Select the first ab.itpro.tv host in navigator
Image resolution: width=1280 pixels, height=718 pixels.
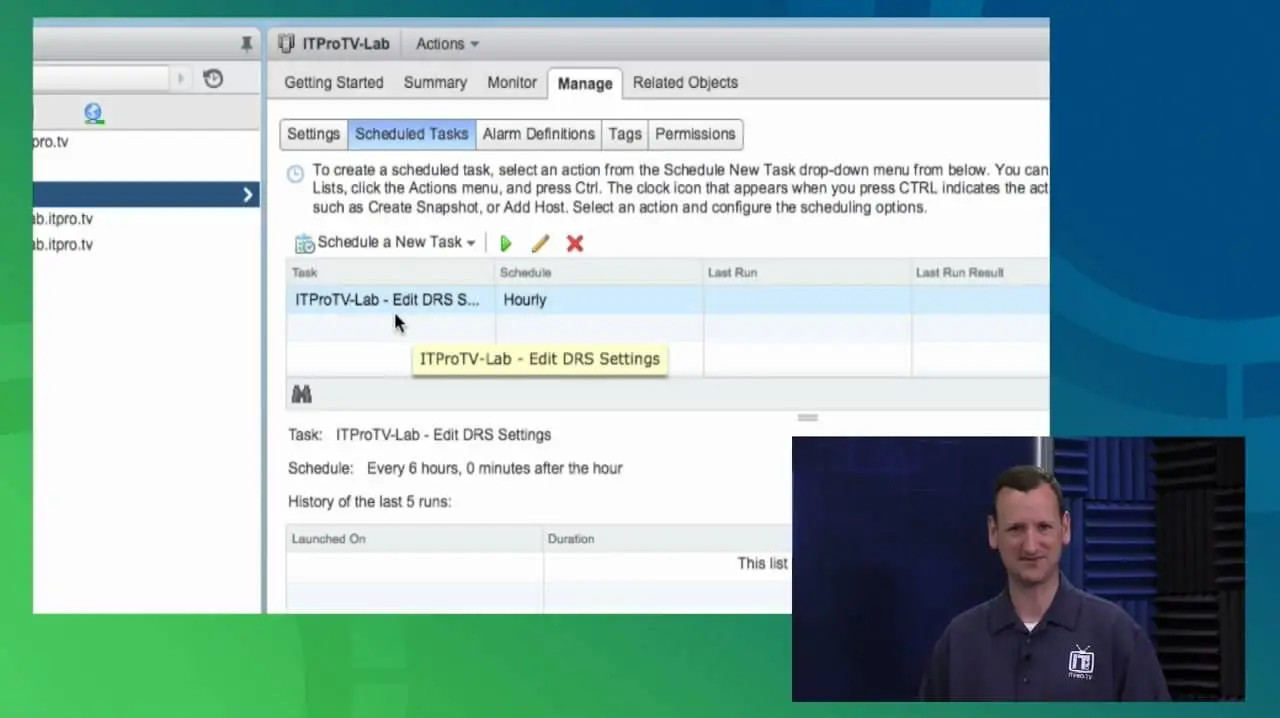(x=62, y=219)
